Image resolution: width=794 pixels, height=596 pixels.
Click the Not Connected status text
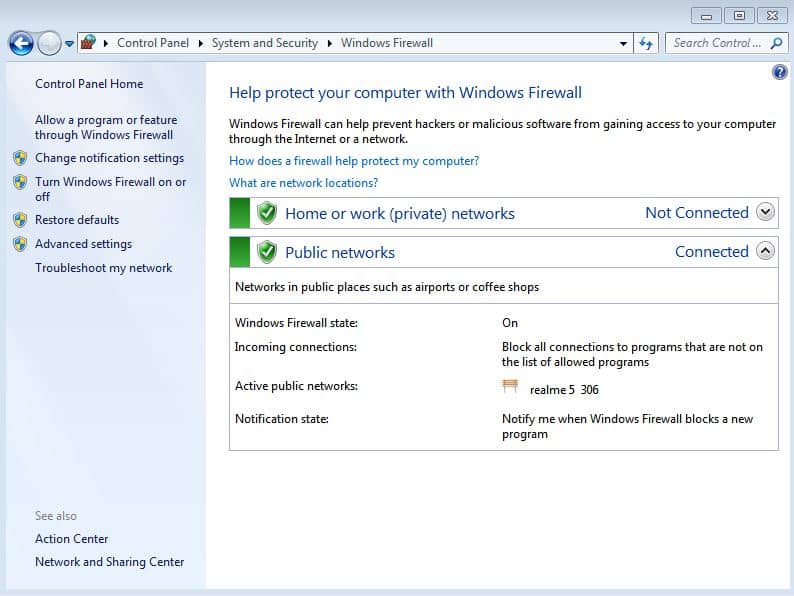[x=697, y=213]
